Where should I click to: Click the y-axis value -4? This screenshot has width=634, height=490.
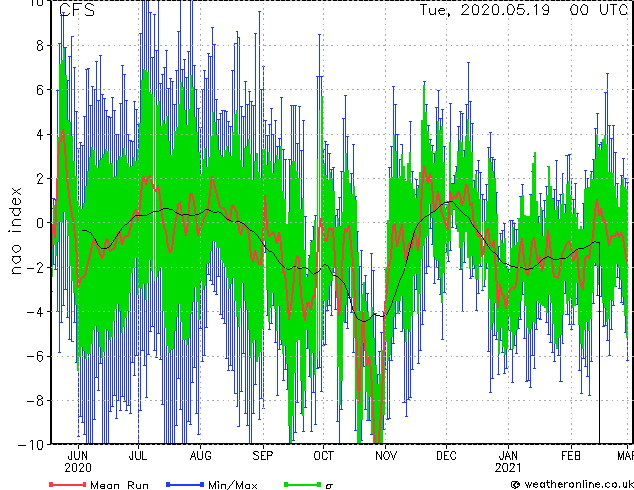(x=35, y=312)
